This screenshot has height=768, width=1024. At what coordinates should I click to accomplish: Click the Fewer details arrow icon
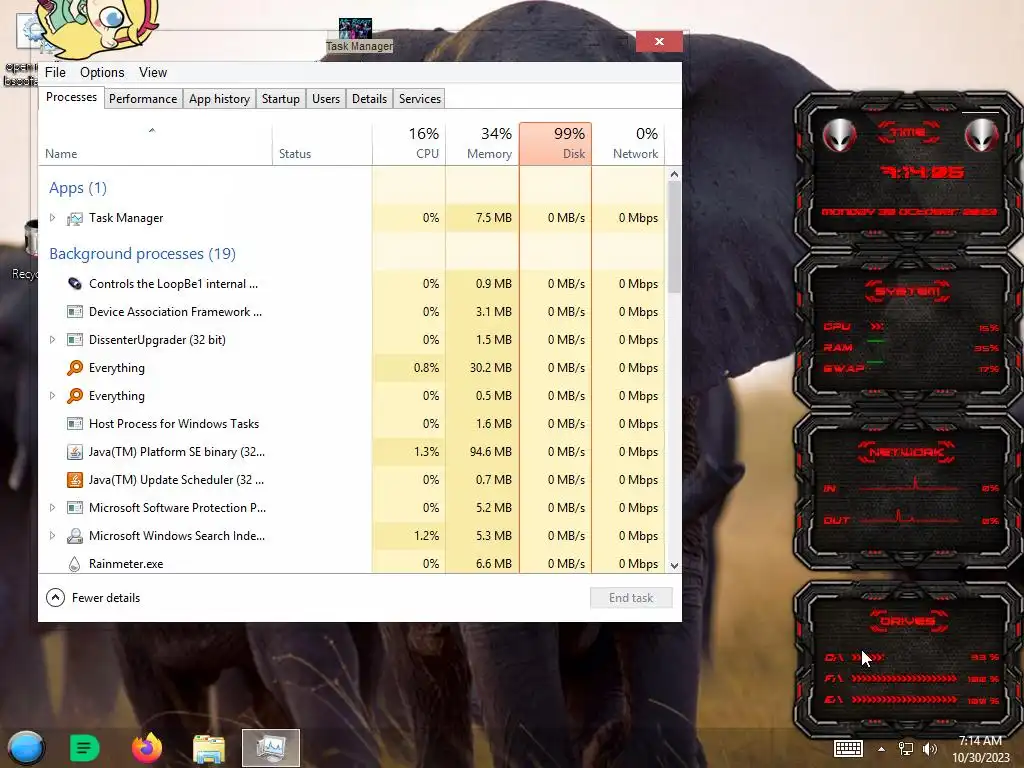56,598
